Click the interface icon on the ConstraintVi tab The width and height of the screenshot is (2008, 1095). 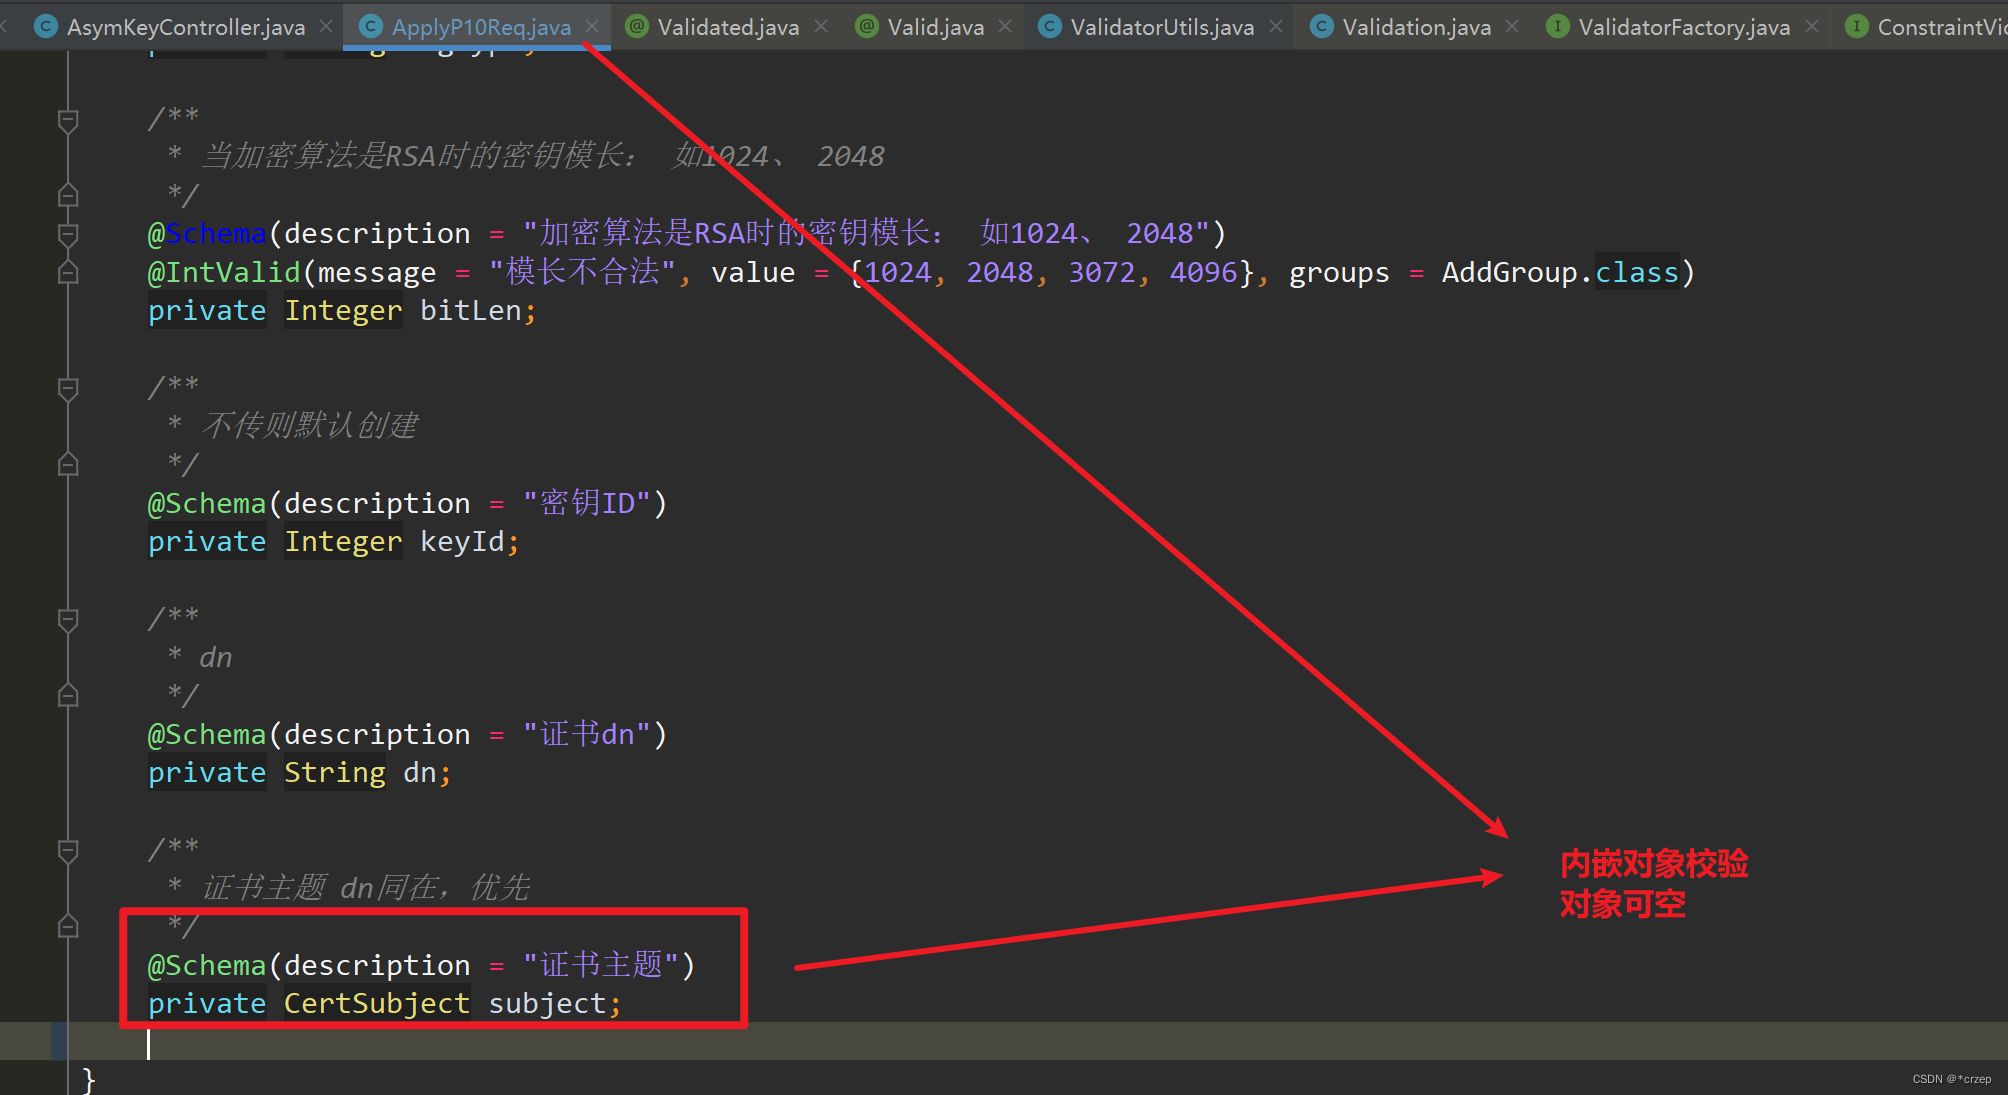(1856, 27)
